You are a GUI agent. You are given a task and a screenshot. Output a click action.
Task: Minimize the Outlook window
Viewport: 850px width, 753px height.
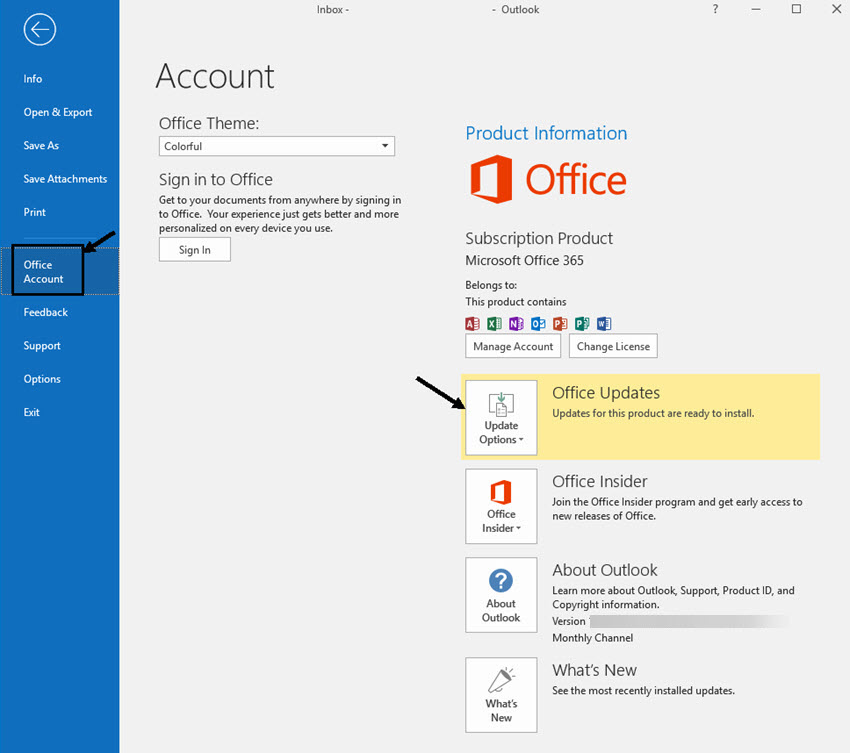point(756,9)
